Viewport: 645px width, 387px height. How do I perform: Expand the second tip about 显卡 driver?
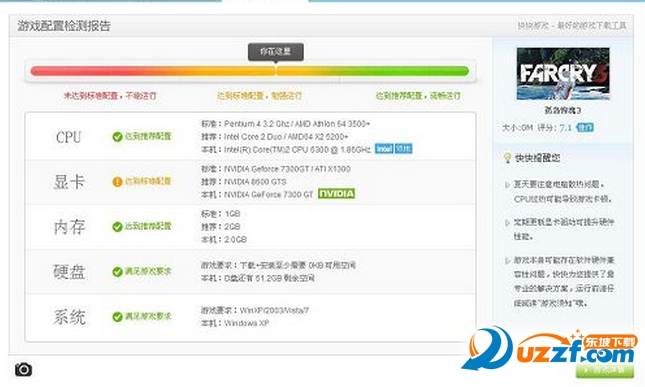click(507, 223)
